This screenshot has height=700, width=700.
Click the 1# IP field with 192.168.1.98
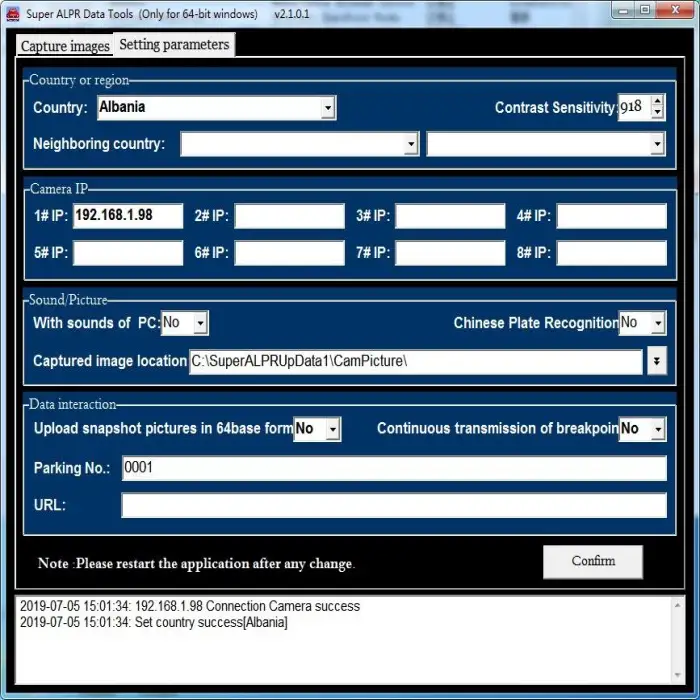click(128, 216)
